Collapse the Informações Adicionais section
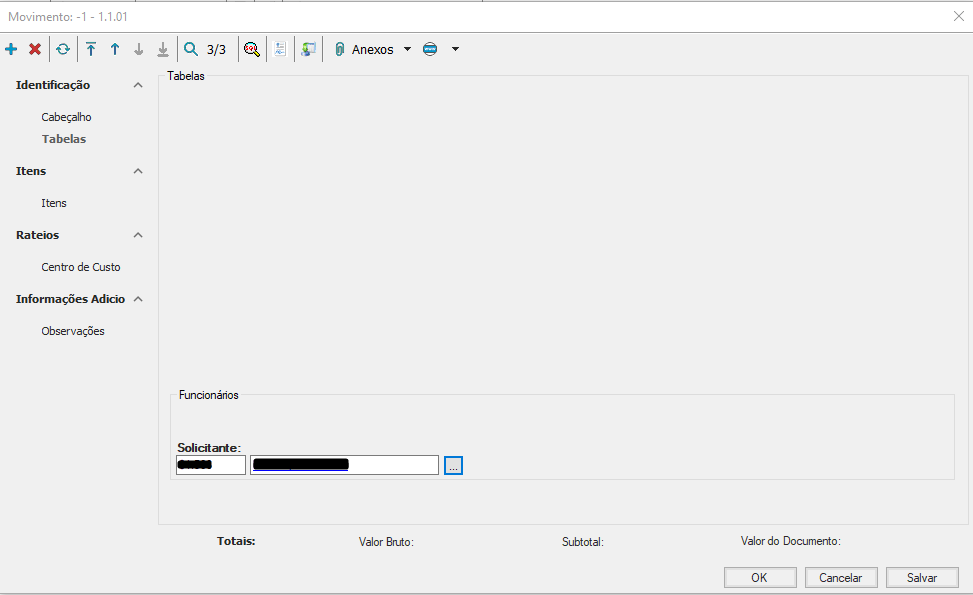 point(138,299)
